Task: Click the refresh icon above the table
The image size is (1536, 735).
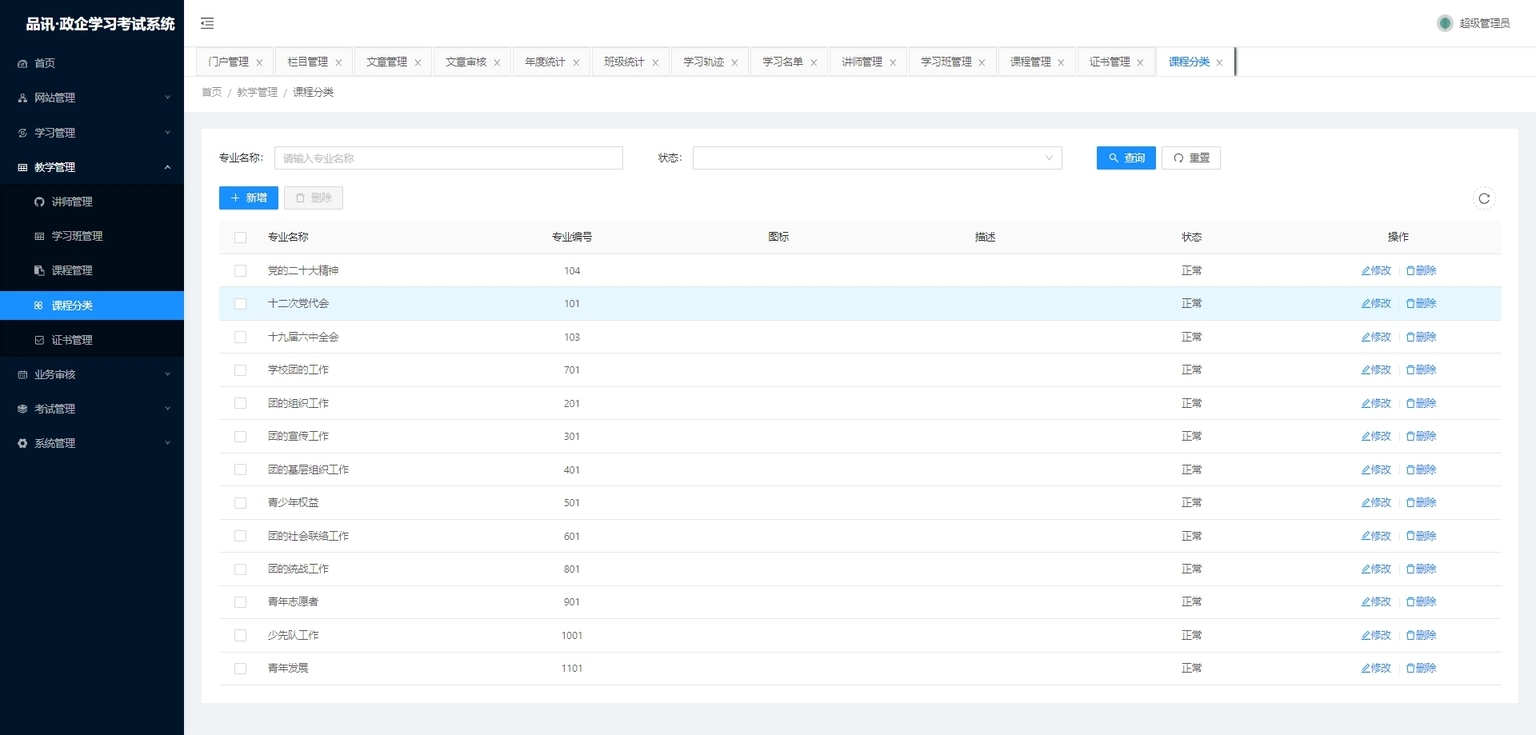Action: [x=1484, y=198]
